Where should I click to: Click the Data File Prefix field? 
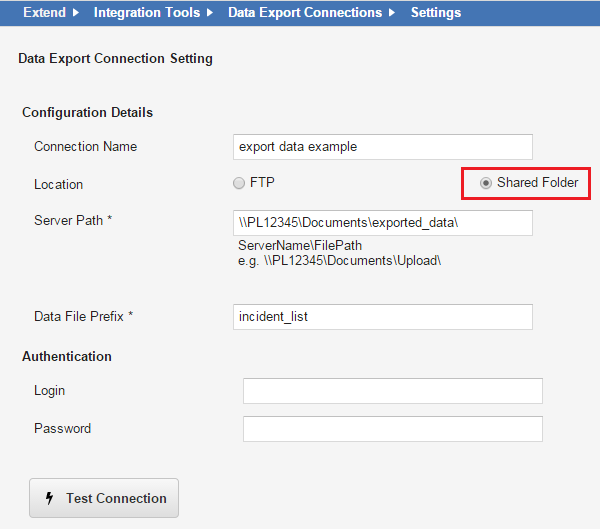[382, 317]
